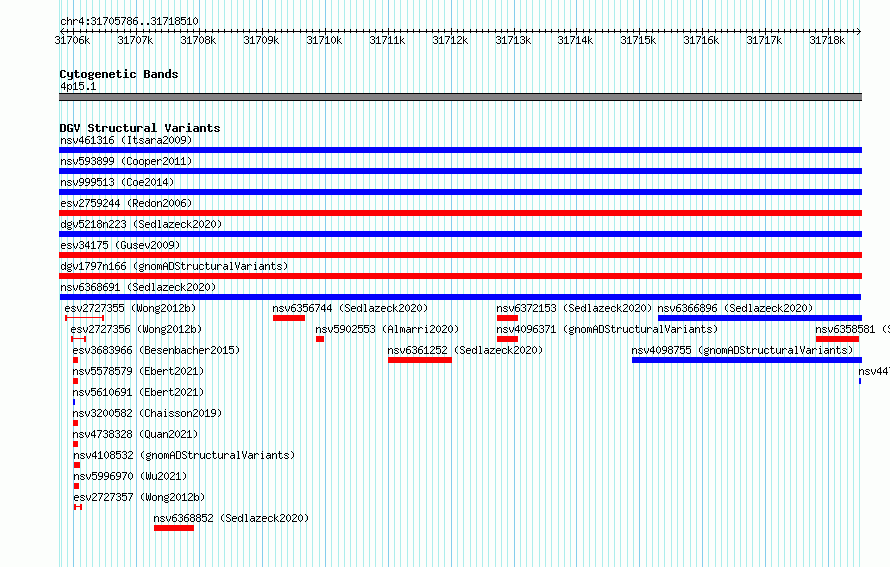
Task: Click the nsv461316 (Itsara2009) variant label
Action: [126, 140]
